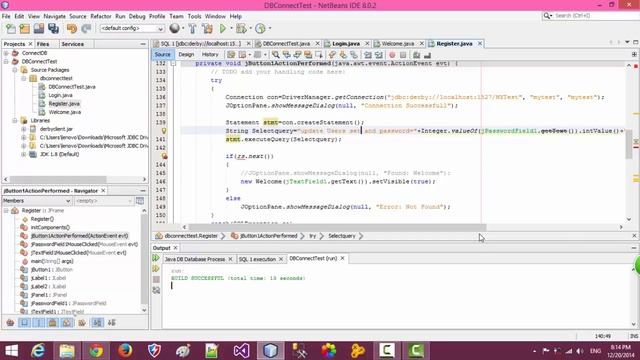Expand the ConnectDB project node
The image size is (640, 360).
[6, 53]
